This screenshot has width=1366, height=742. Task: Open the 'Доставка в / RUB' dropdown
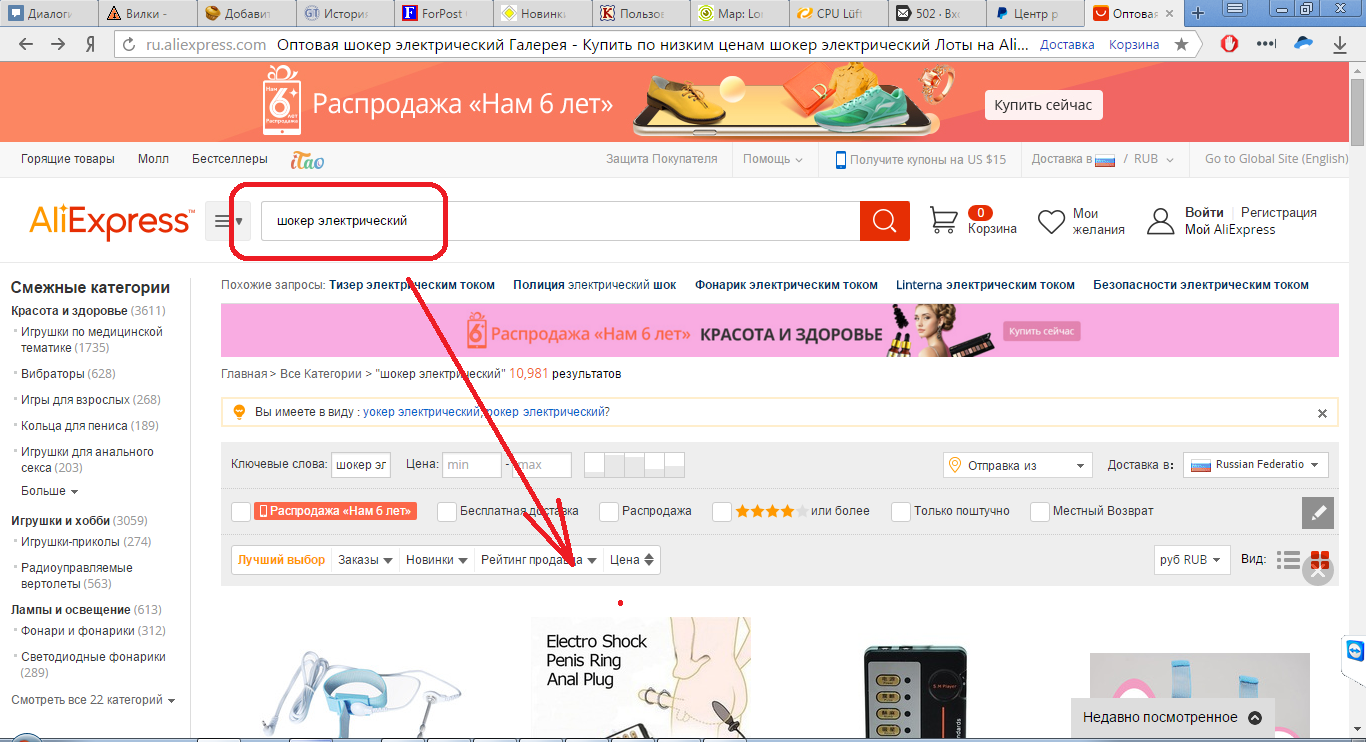[1103, 159]
